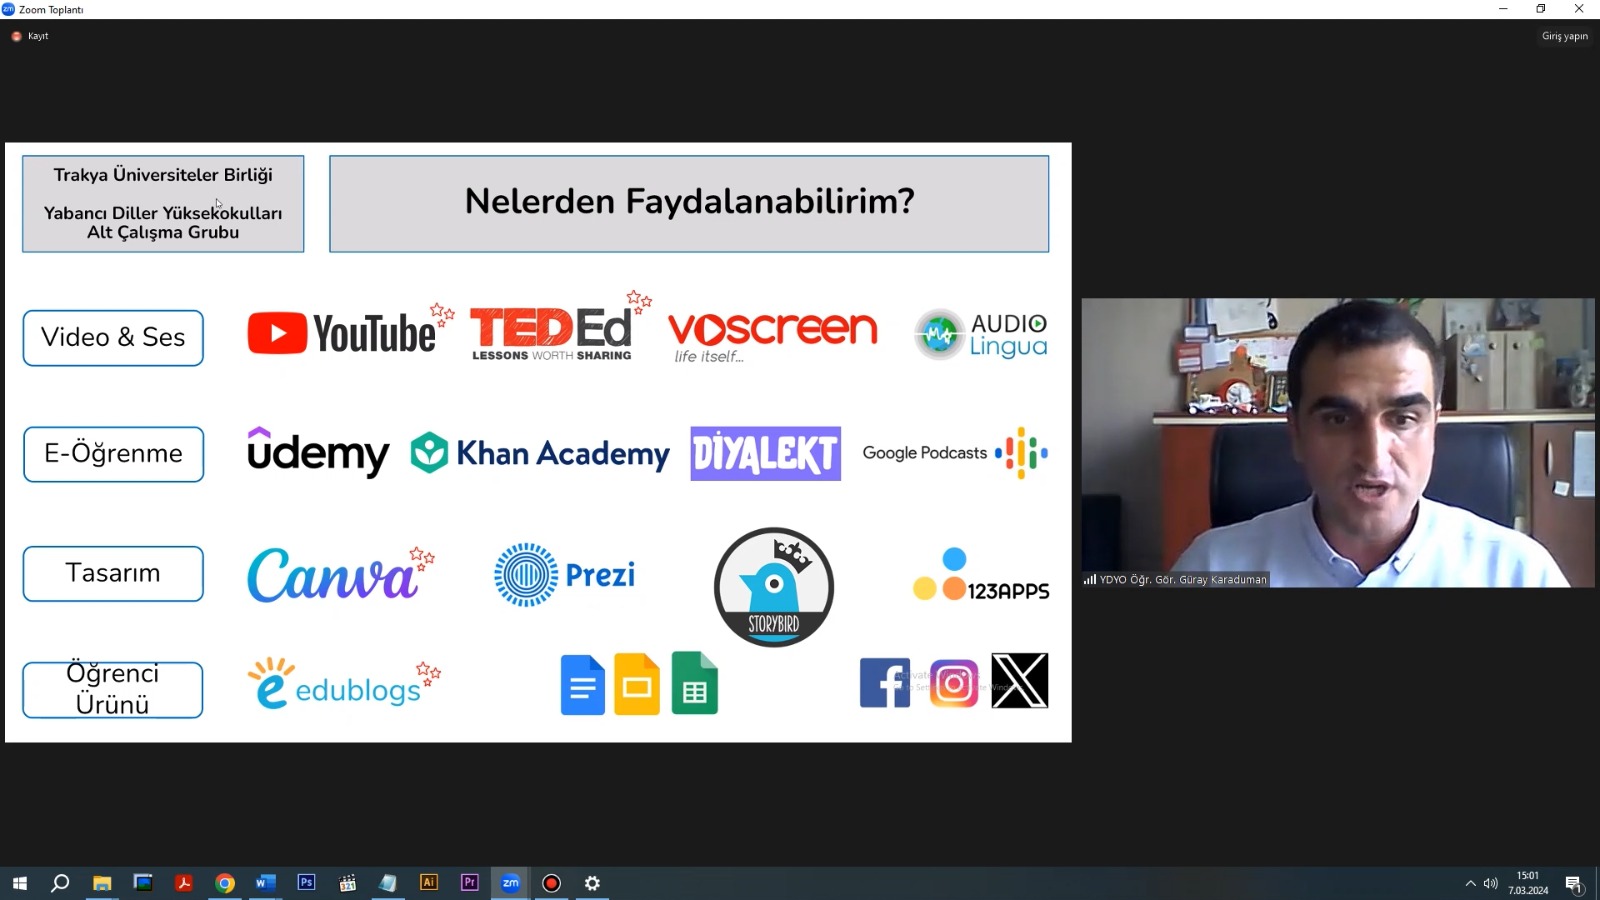1600x900 pixels.
Task: Open Adobe Acrobat from the taskbar
Action: (183, 883)
